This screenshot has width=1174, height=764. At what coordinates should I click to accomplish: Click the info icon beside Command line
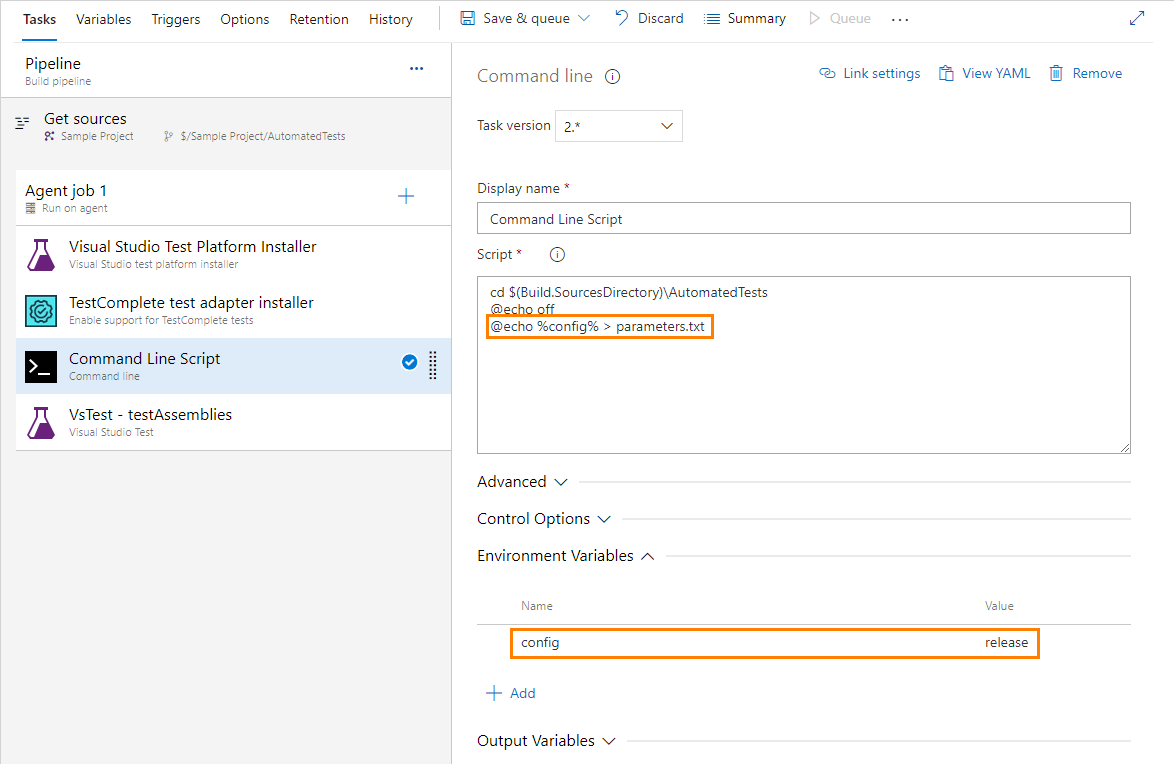(611, 75)
